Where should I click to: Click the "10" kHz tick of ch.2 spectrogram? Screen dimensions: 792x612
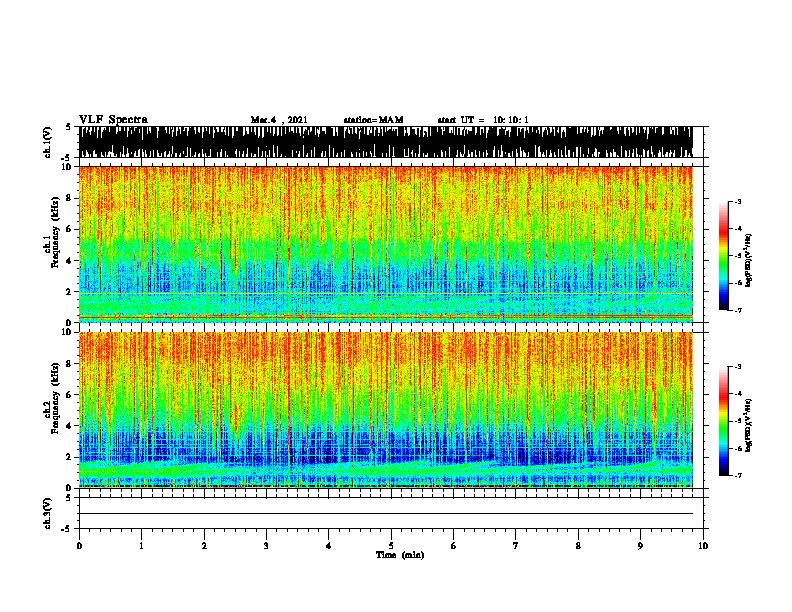pyautogui.click(x=68, y=332)
